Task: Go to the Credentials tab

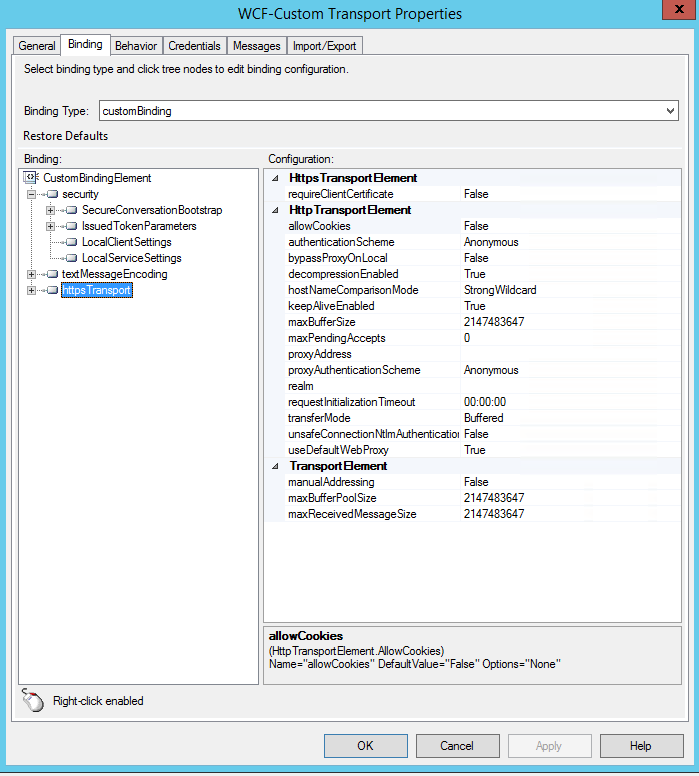Action: [195, 46]
